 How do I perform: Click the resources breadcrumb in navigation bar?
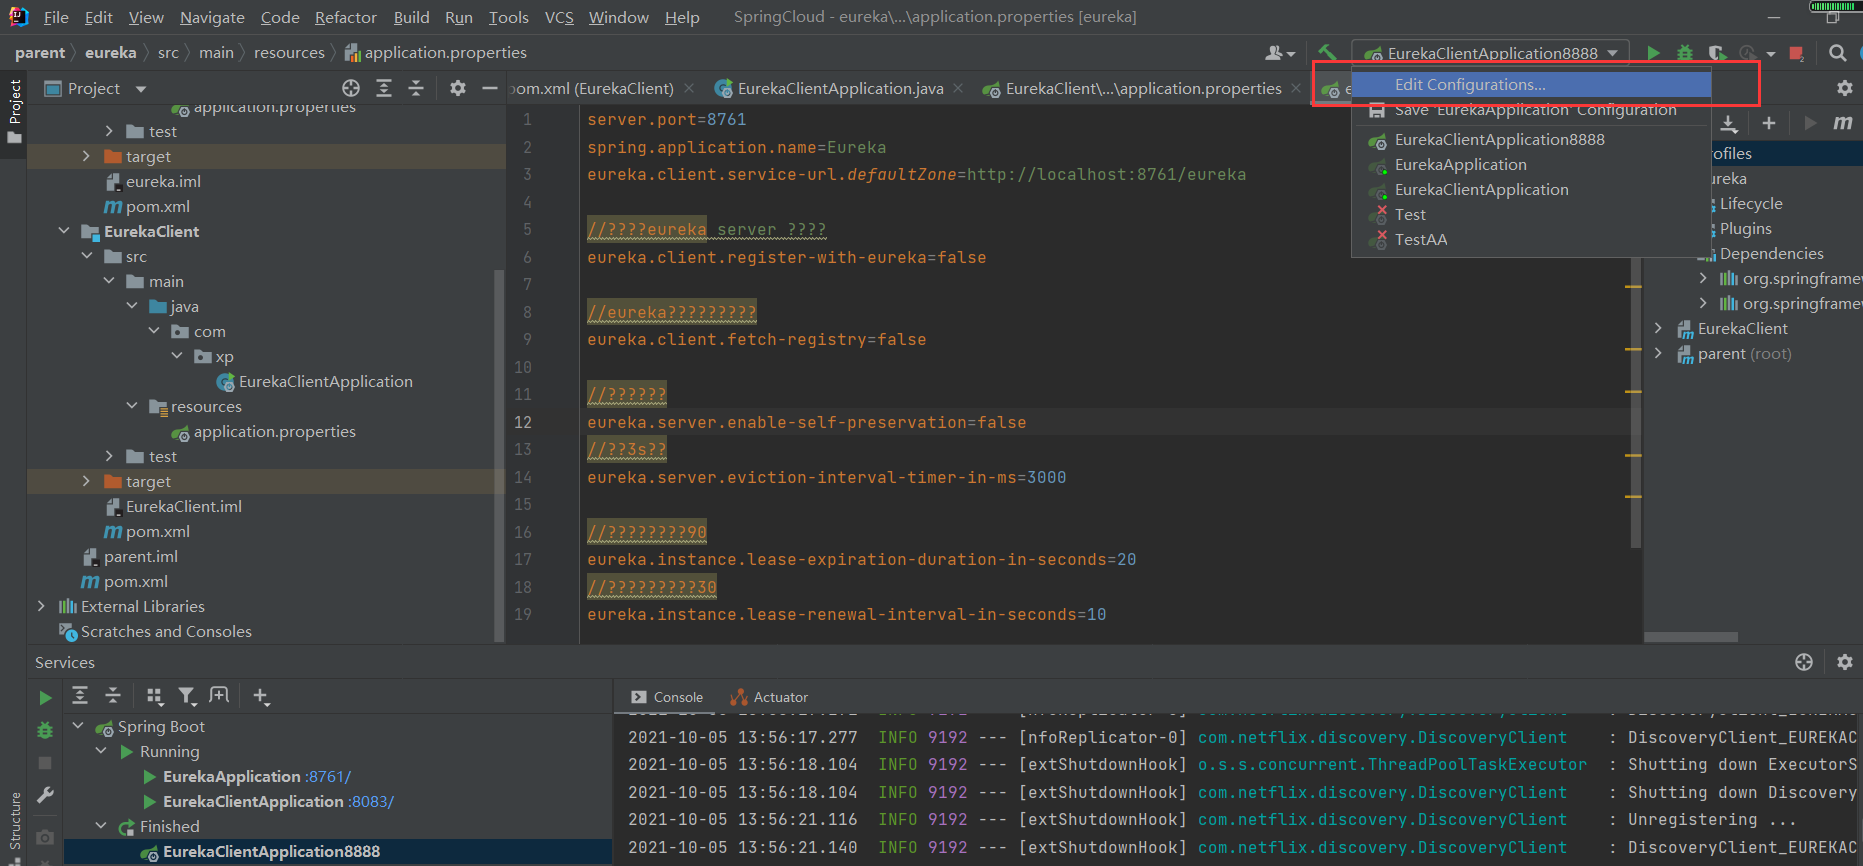(289, 53)
